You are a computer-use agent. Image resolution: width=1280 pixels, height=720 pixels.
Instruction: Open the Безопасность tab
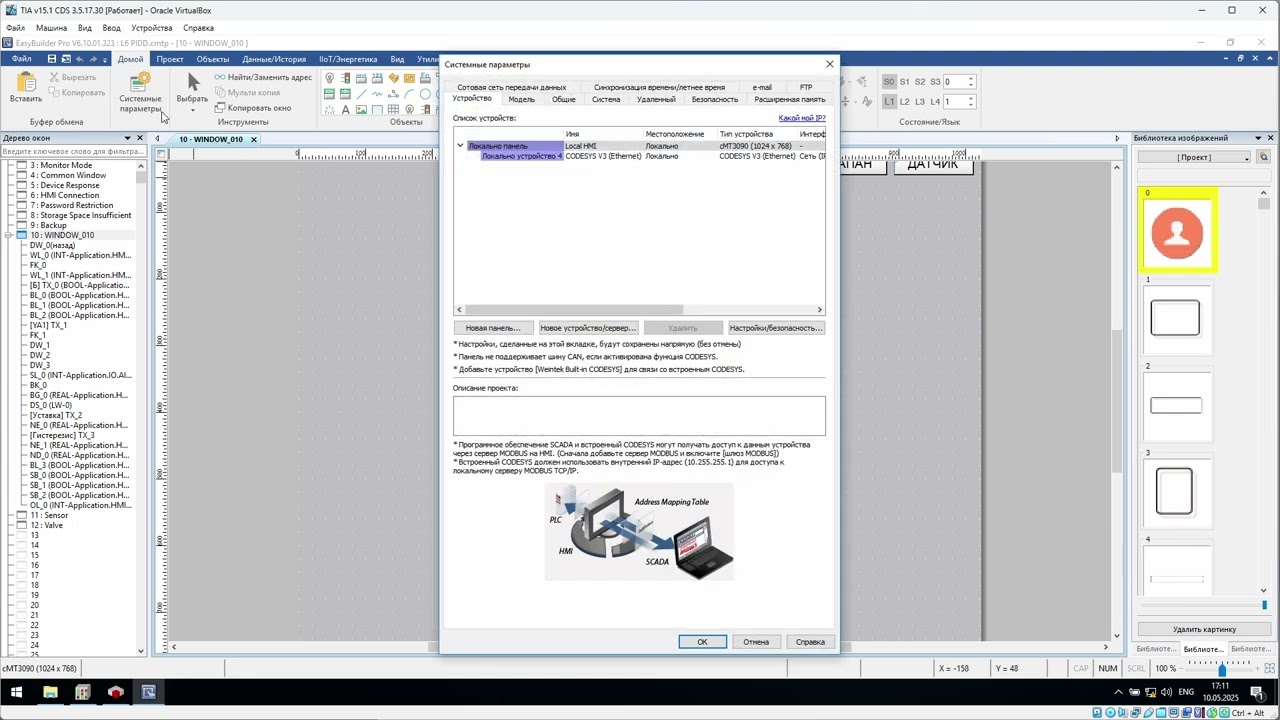(715, 99)
